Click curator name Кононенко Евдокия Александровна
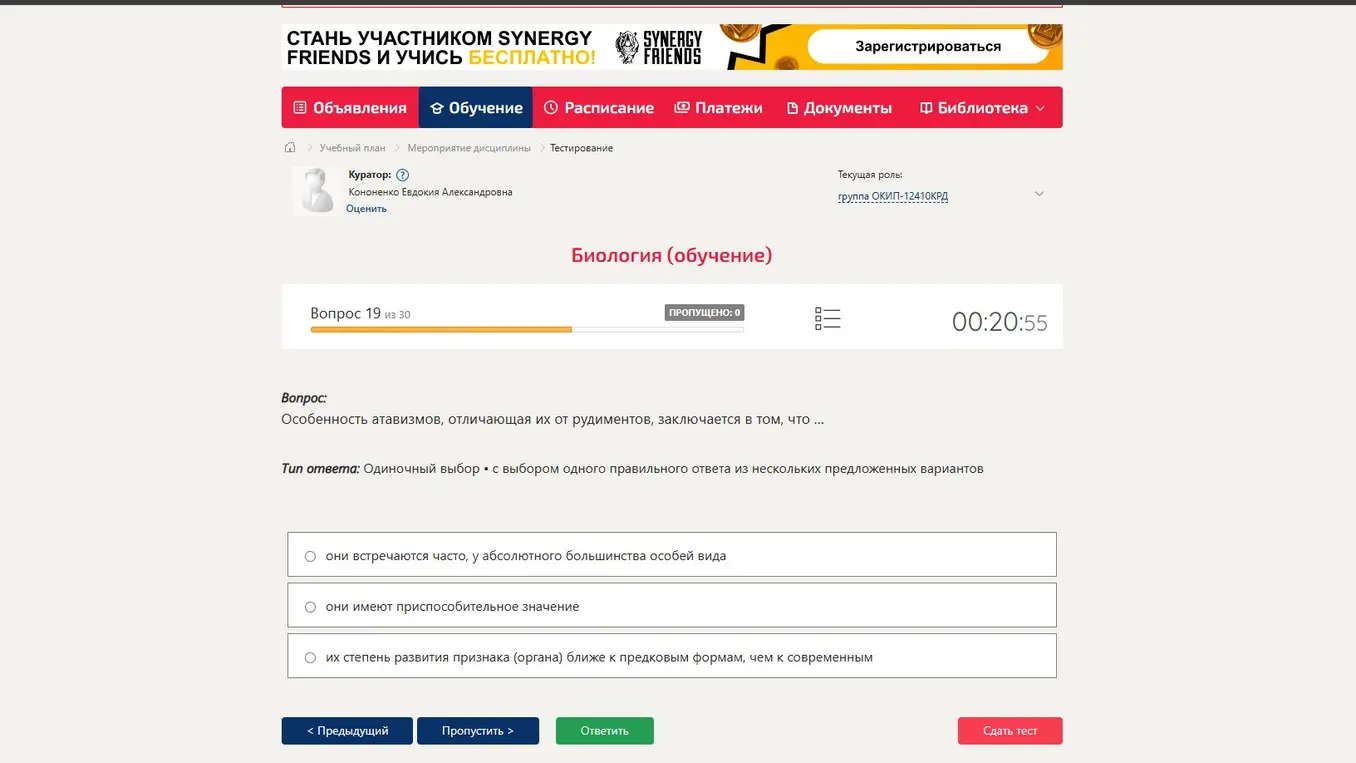Viewport: 1356px width, 763px height. 430,192
